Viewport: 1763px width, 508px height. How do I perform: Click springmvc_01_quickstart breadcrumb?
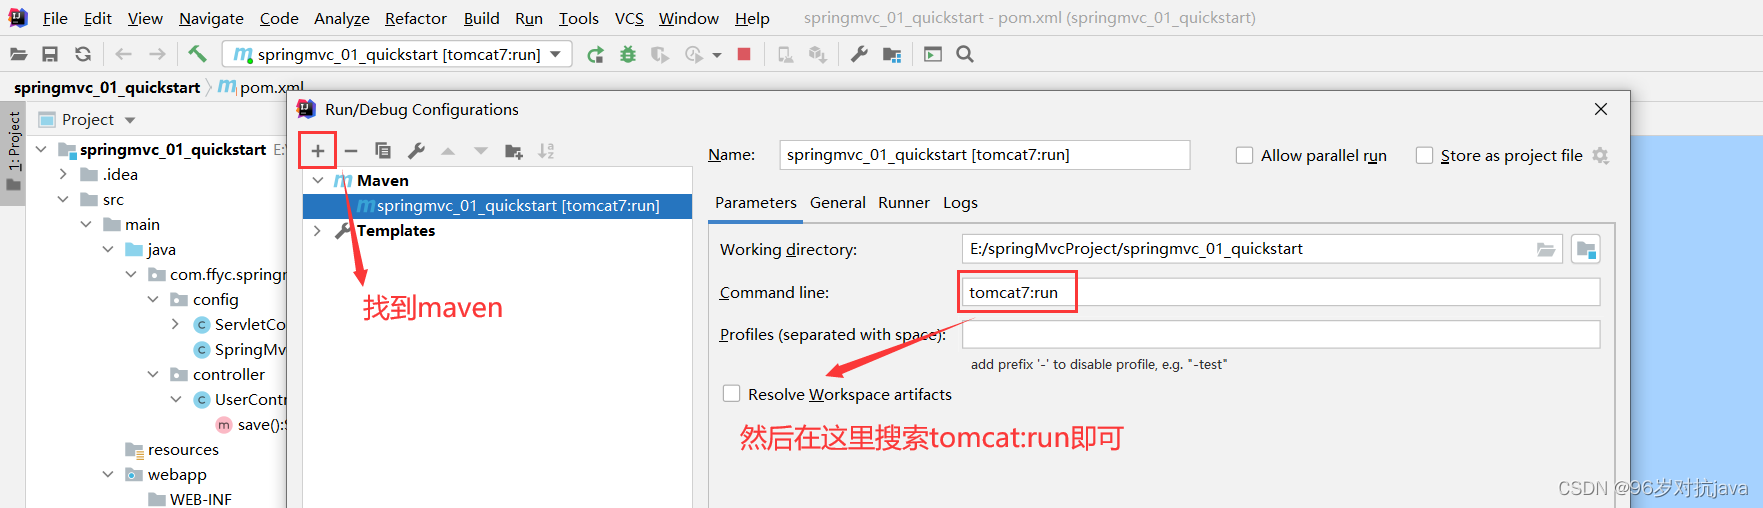[x=107, y=87]
